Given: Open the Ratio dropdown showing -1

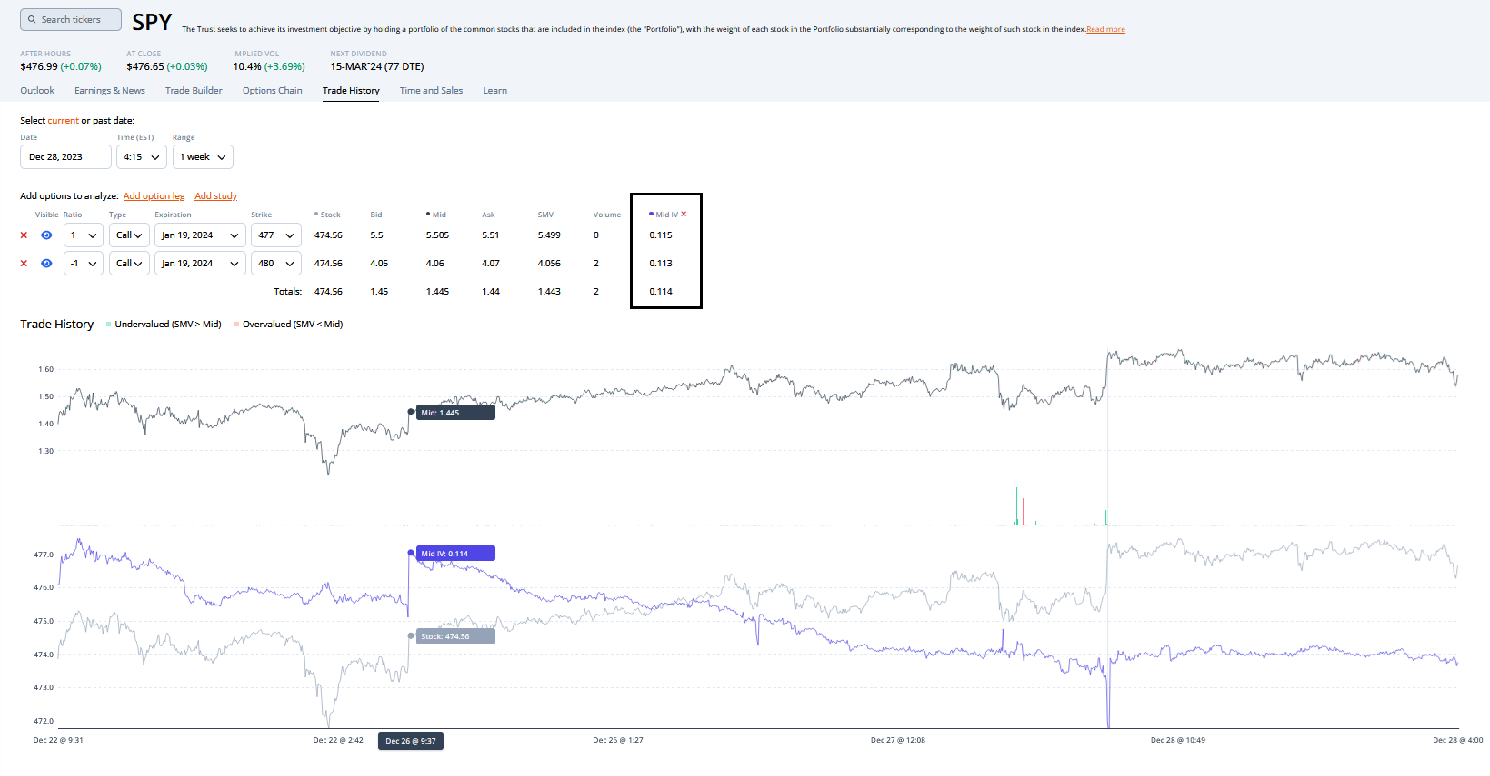Looking at the screenshot, I should click(83, 263).
